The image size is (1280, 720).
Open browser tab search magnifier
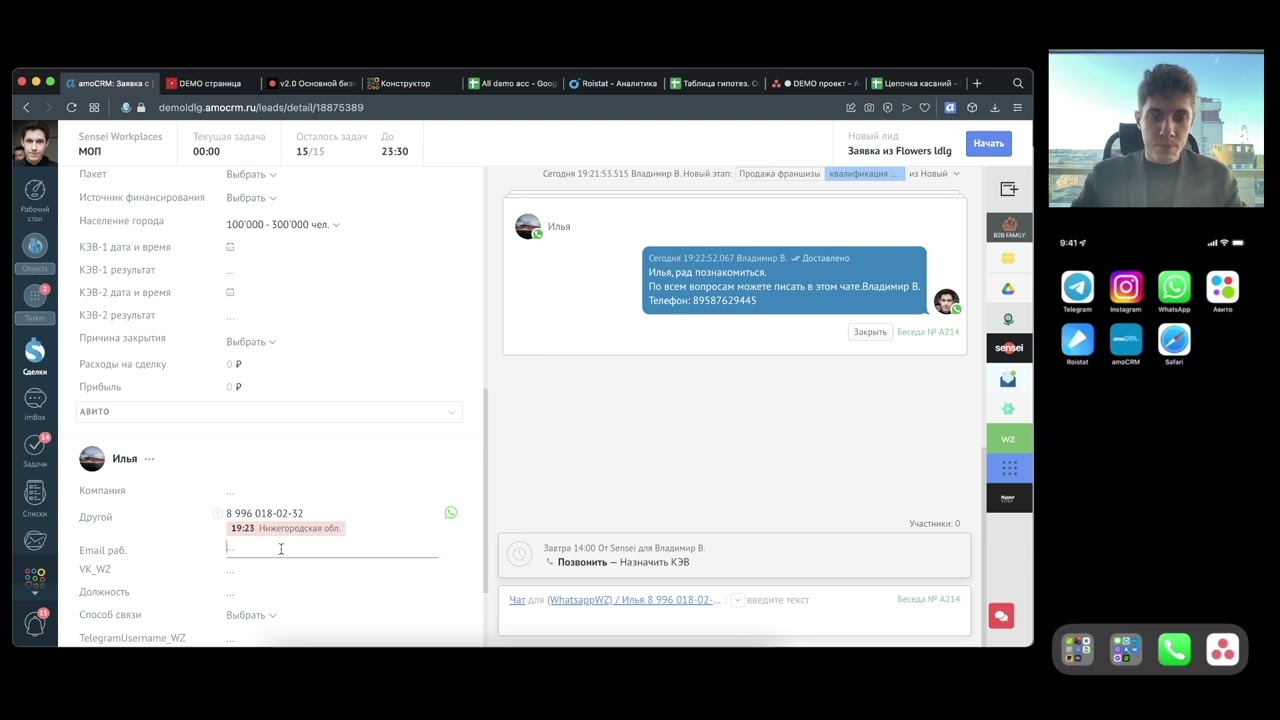[1018, 83]
